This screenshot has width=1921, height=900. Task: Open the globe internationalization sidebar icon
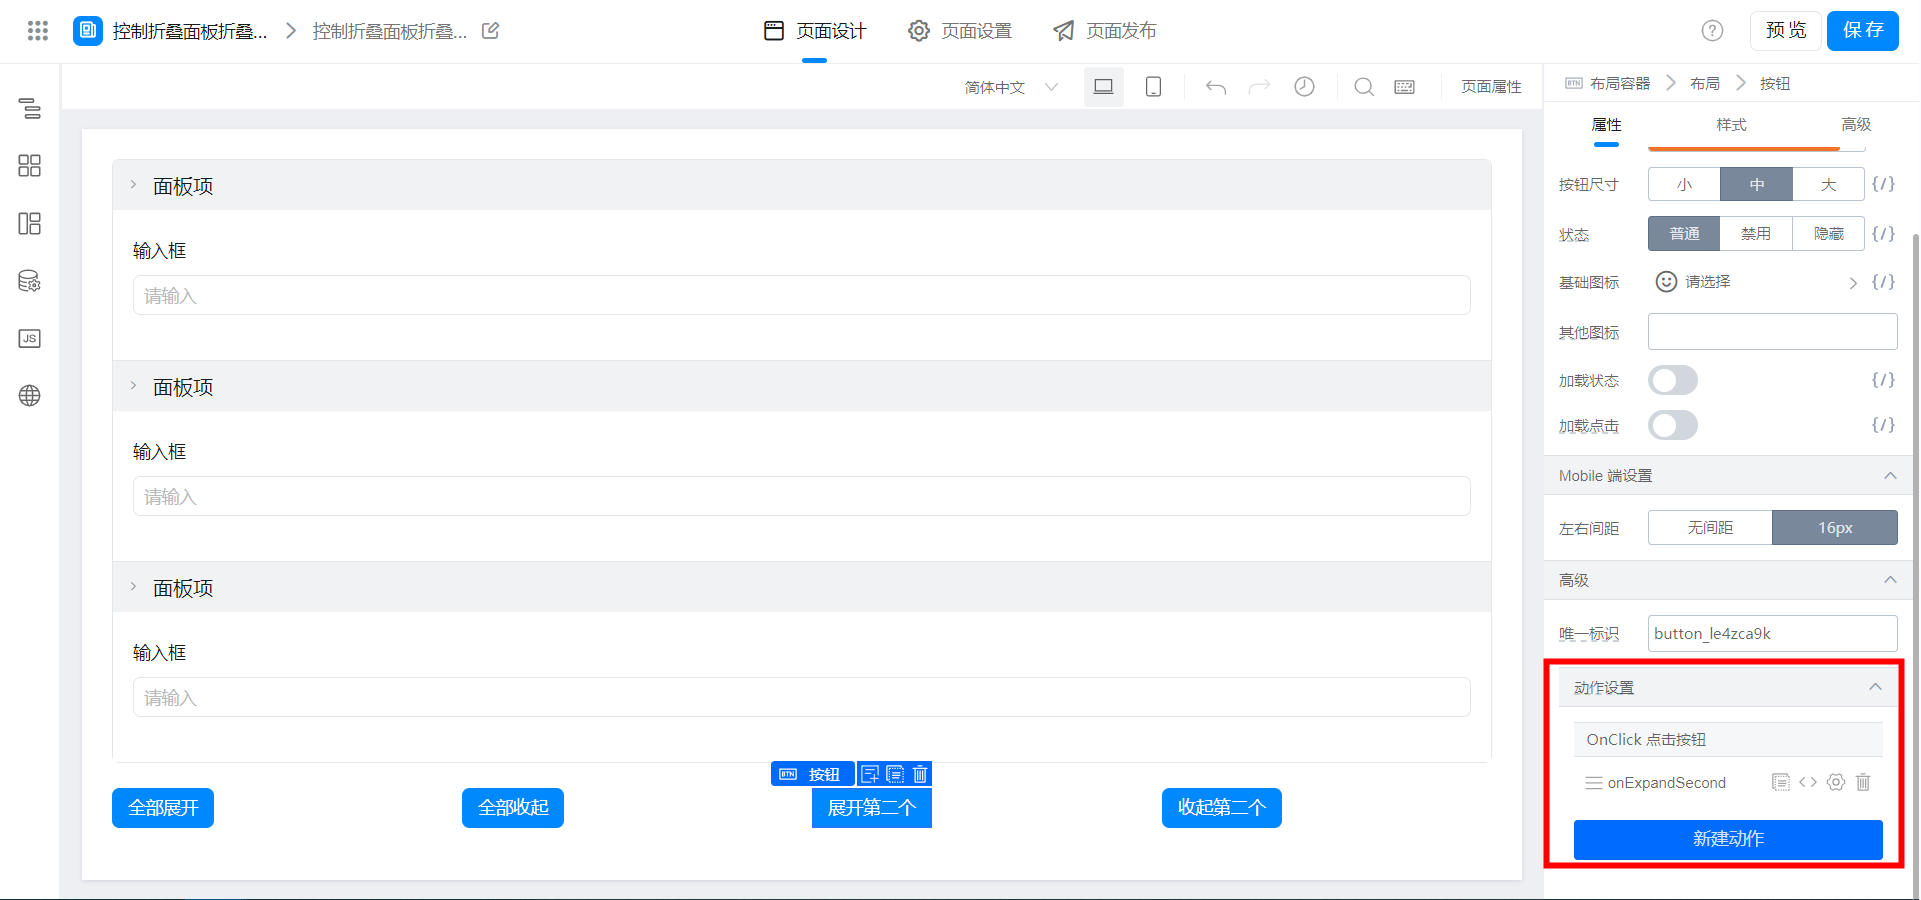(30, 396)
